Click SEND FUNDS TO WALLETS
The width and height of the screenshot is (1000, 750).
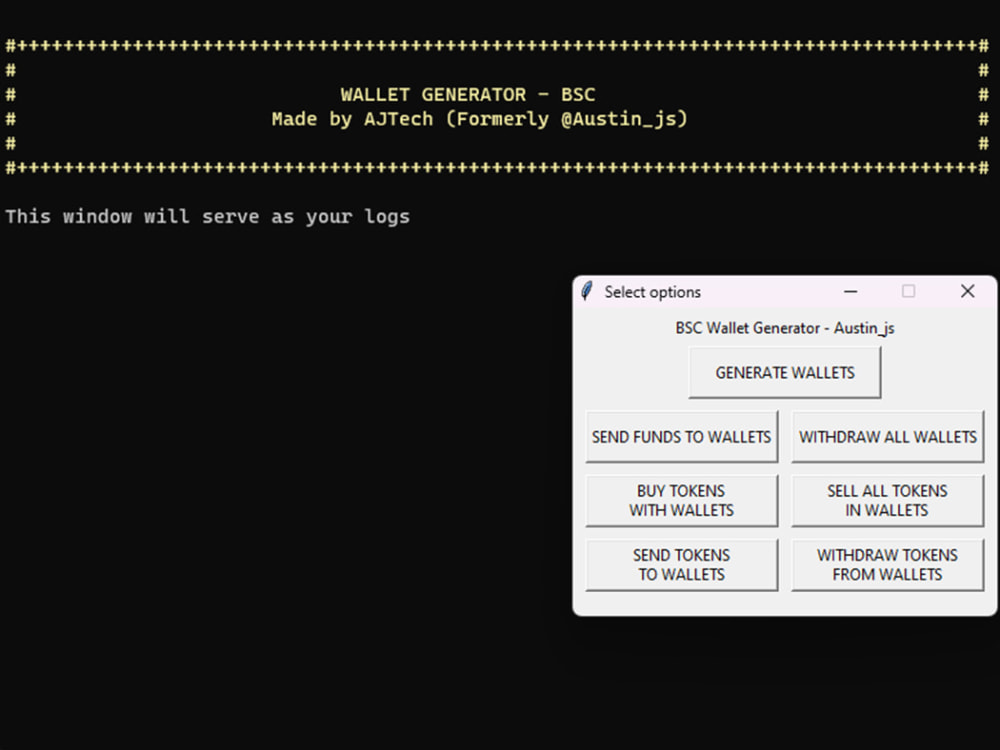coord(681,436)
